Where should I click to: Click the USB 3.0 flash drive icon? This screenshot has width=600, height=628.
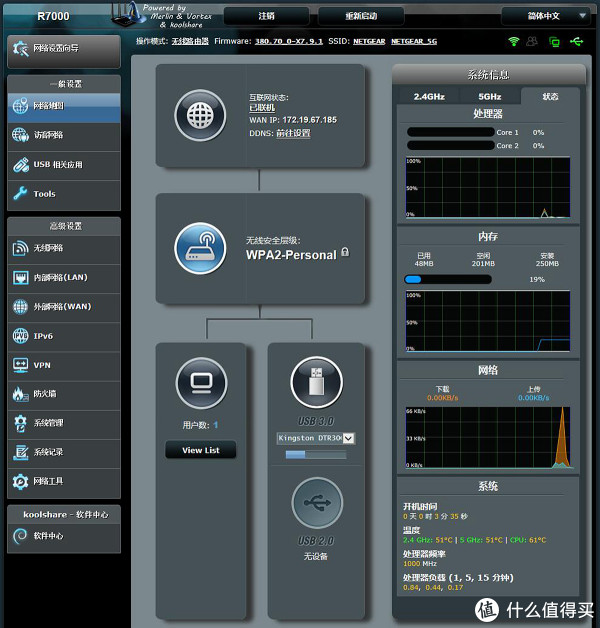[316, 382]
